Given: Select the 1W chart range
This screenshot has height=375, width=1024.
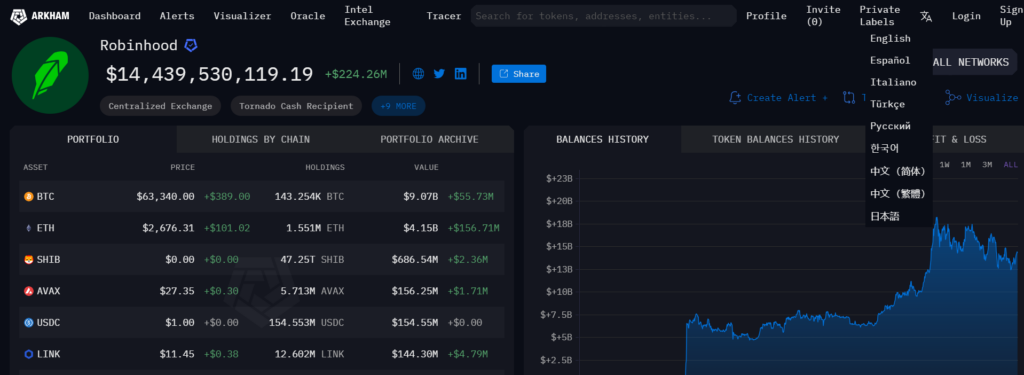Looking at the screenshot, I should pos(944,165).
